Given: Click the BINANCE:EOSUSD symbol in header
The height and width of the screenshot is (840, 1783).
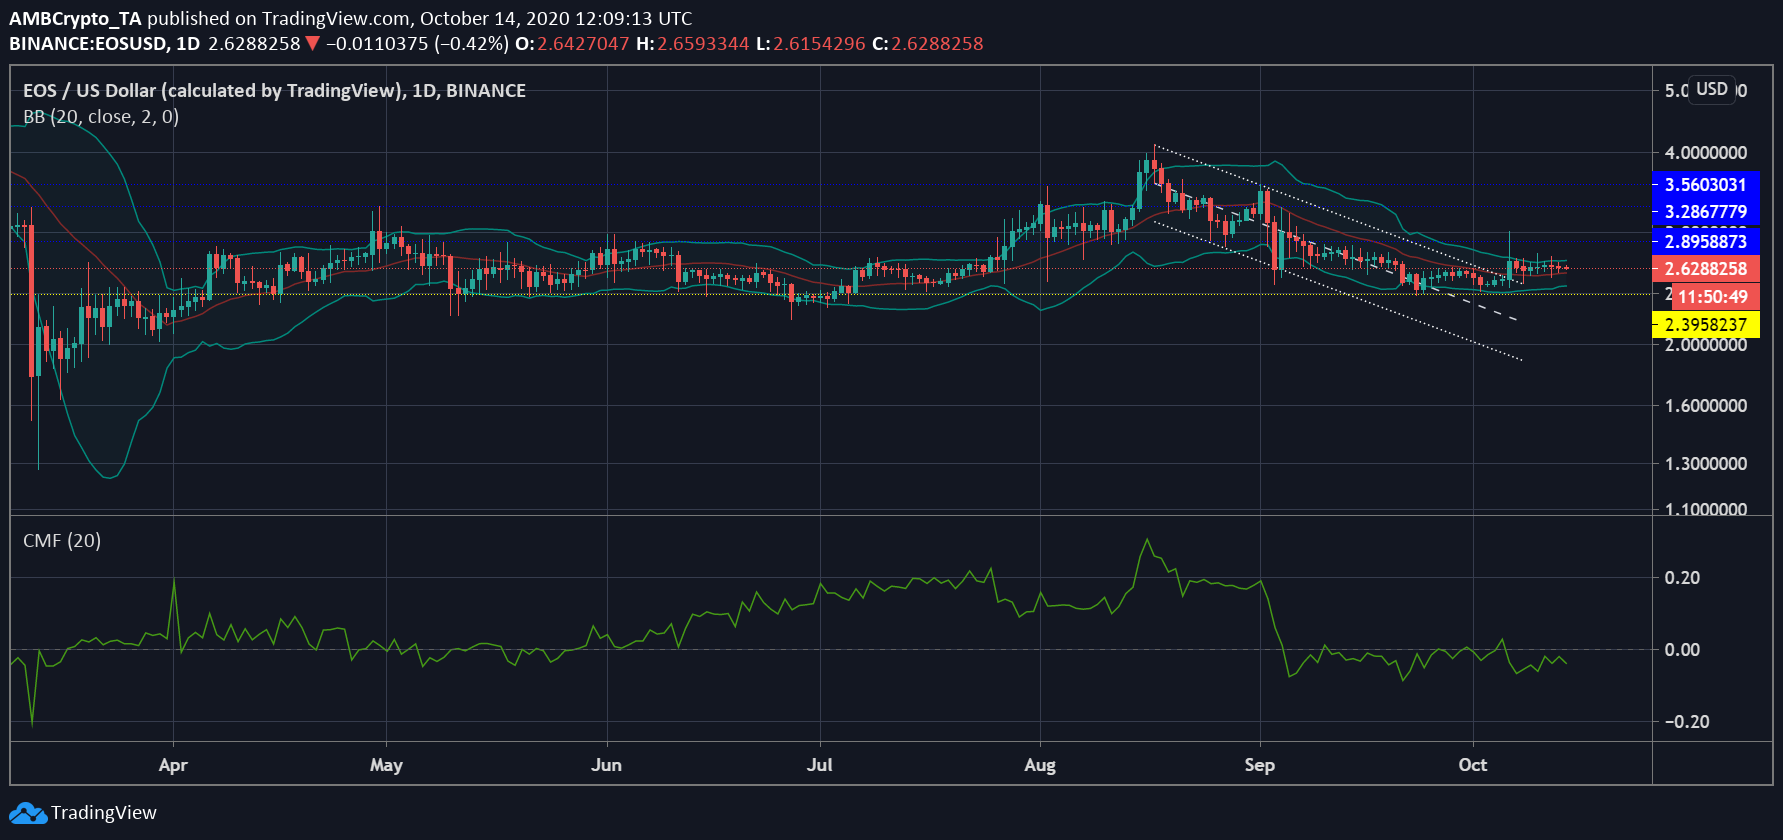Looking at the screenshot, I should tap(89, 44).
